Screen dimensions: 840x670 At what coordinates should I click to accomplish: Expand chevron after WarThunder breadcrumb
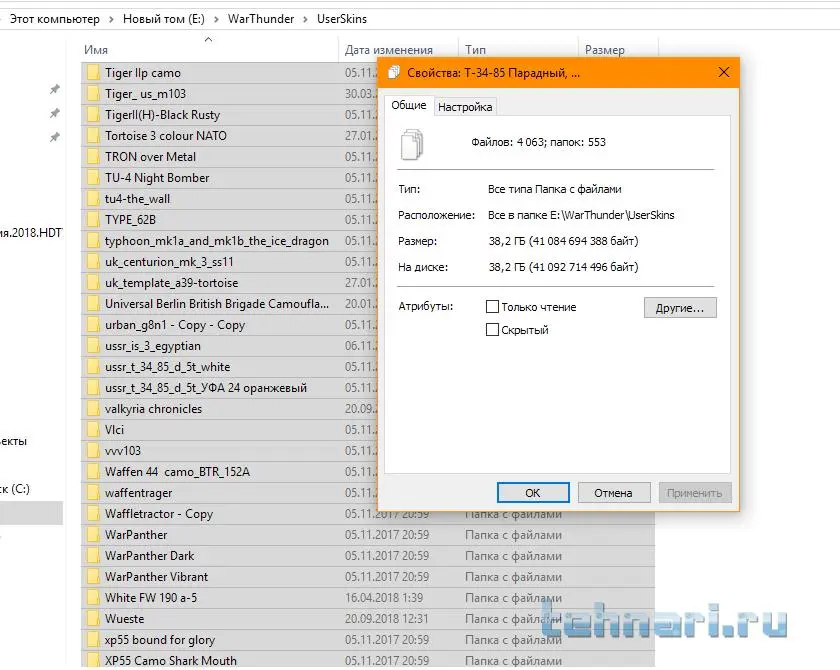click(305, 19)
